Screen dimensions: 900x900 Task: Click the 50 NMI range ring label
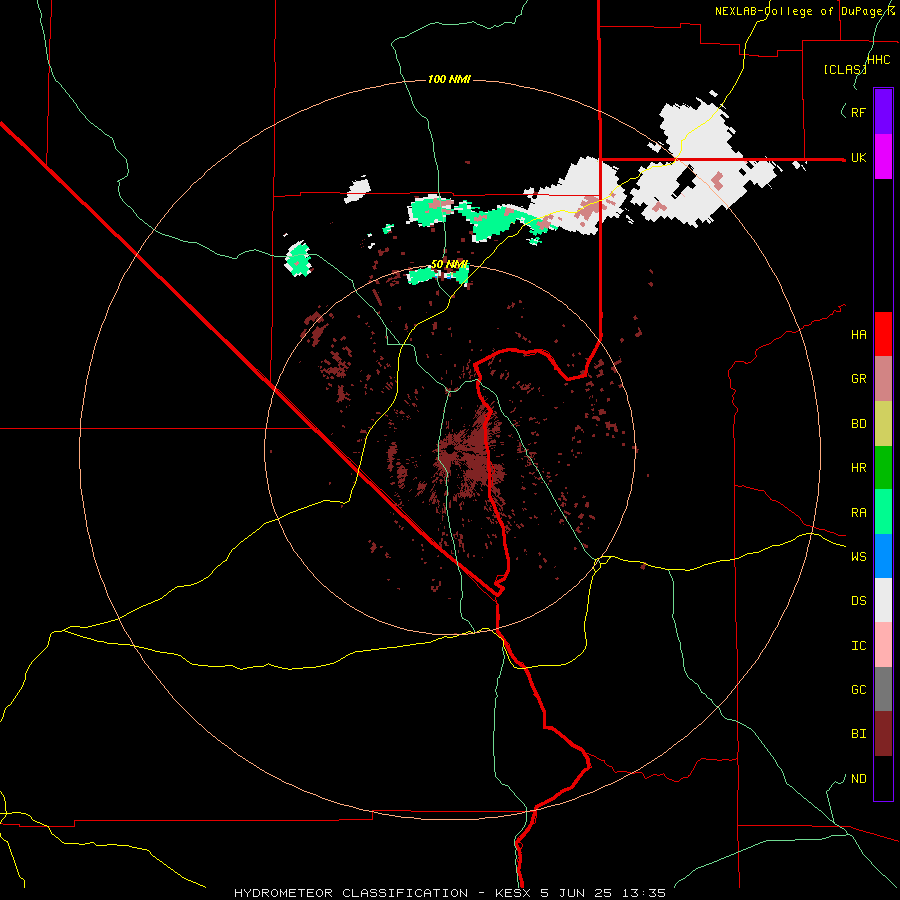tap(449, 264)
